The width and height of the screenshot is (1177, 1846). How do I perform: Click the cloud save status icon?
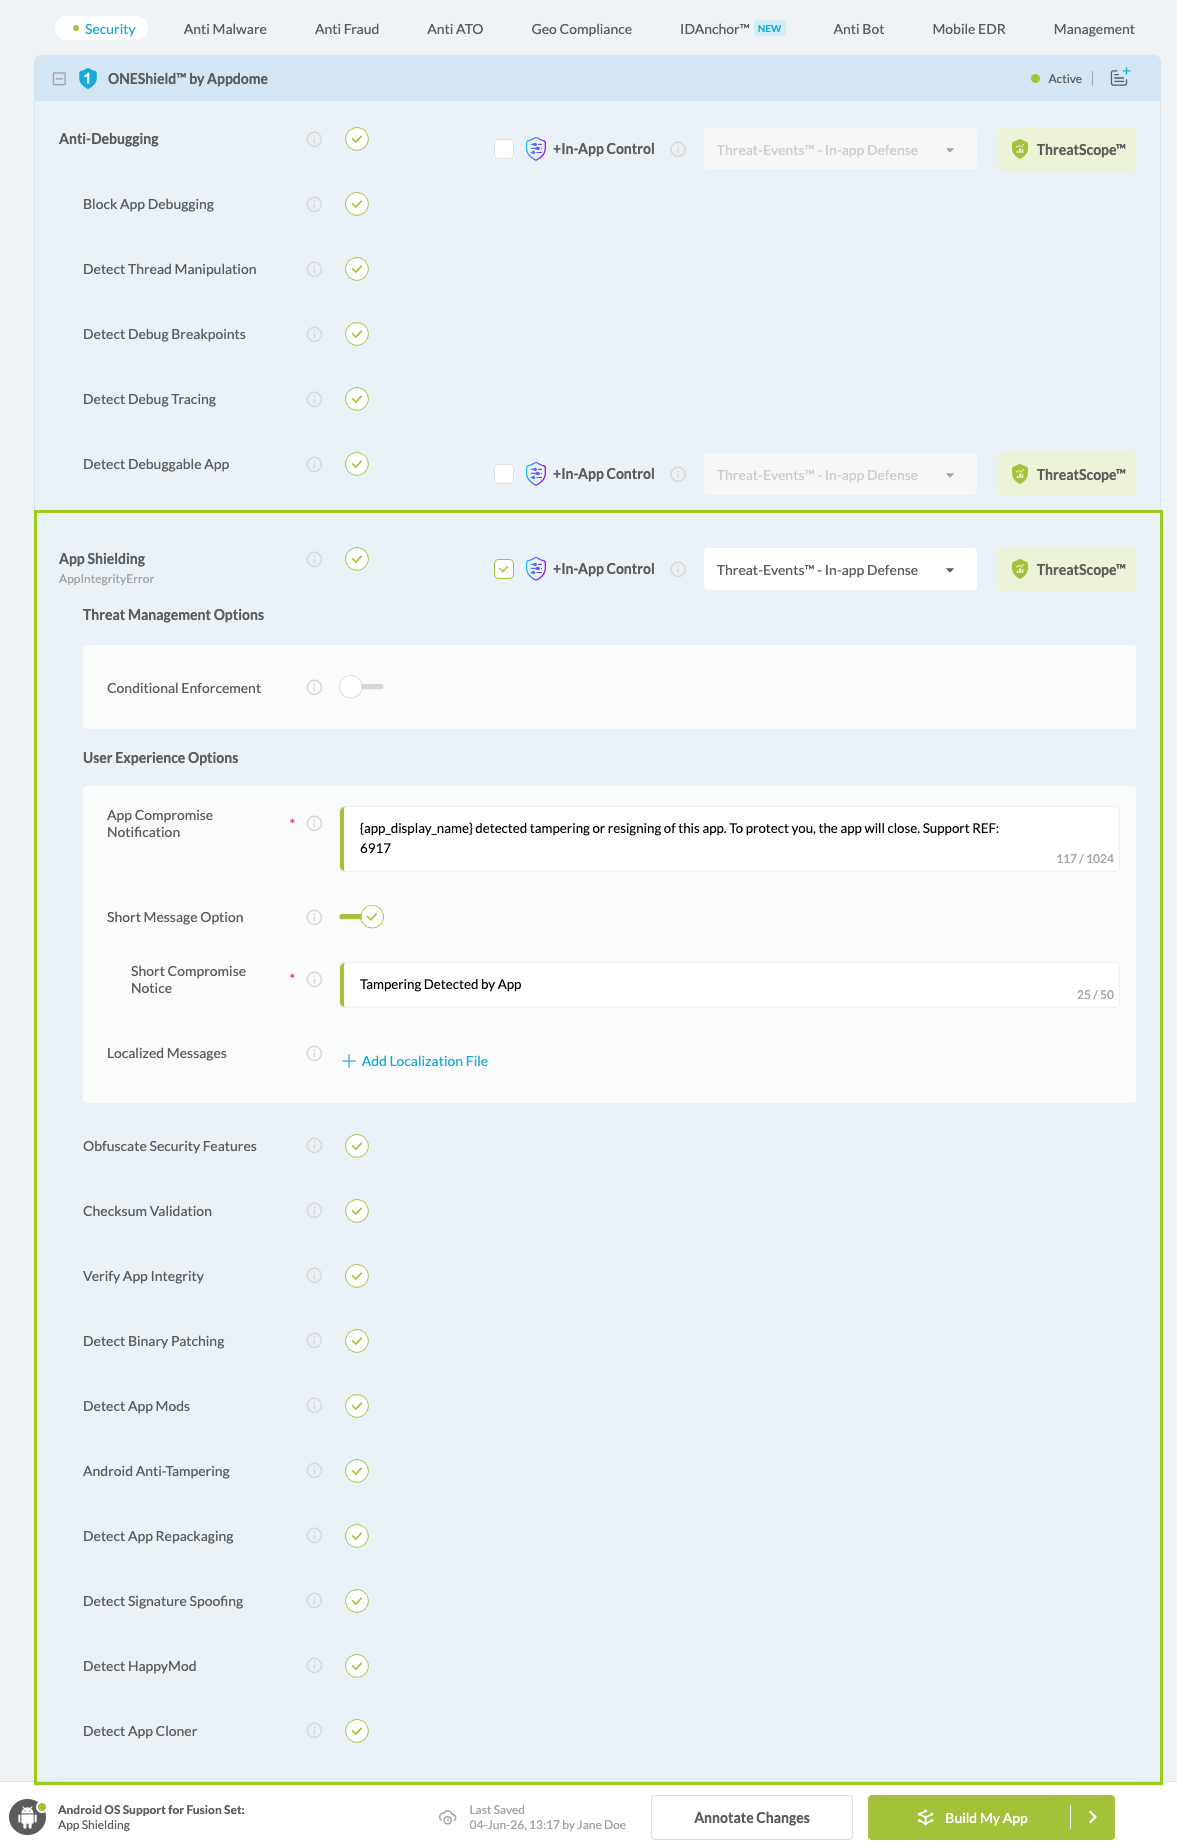click(x=448, y=1817)
